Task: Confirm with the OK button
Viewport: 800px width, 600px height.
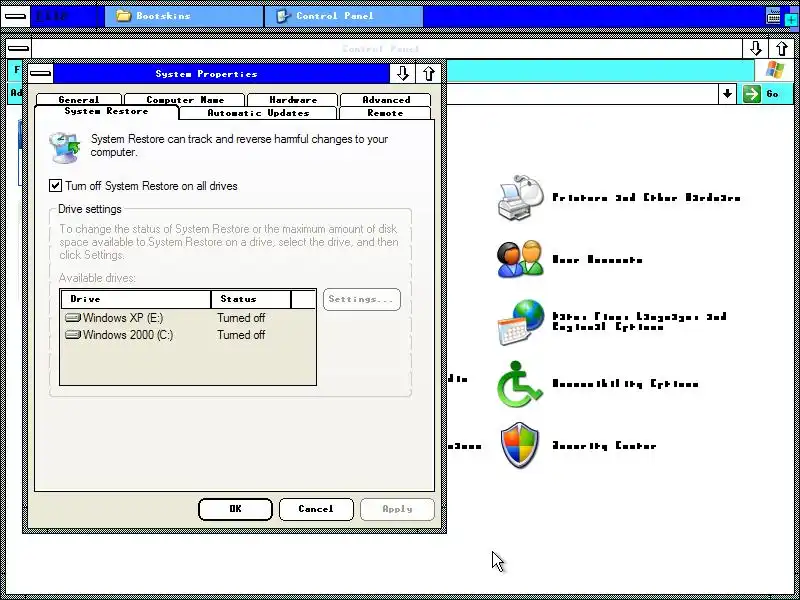Action: click(235, 509)
